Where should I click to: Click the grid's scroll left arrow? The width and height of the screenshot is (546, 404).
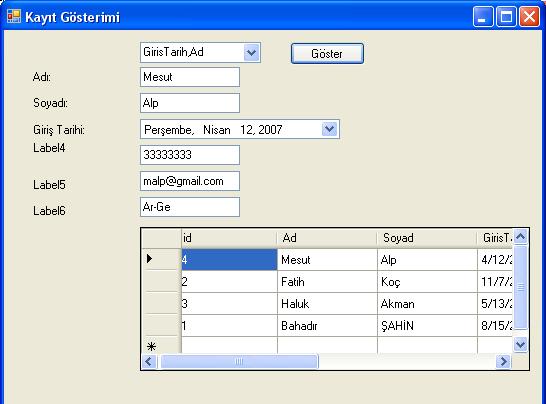(x=149, y=361)
